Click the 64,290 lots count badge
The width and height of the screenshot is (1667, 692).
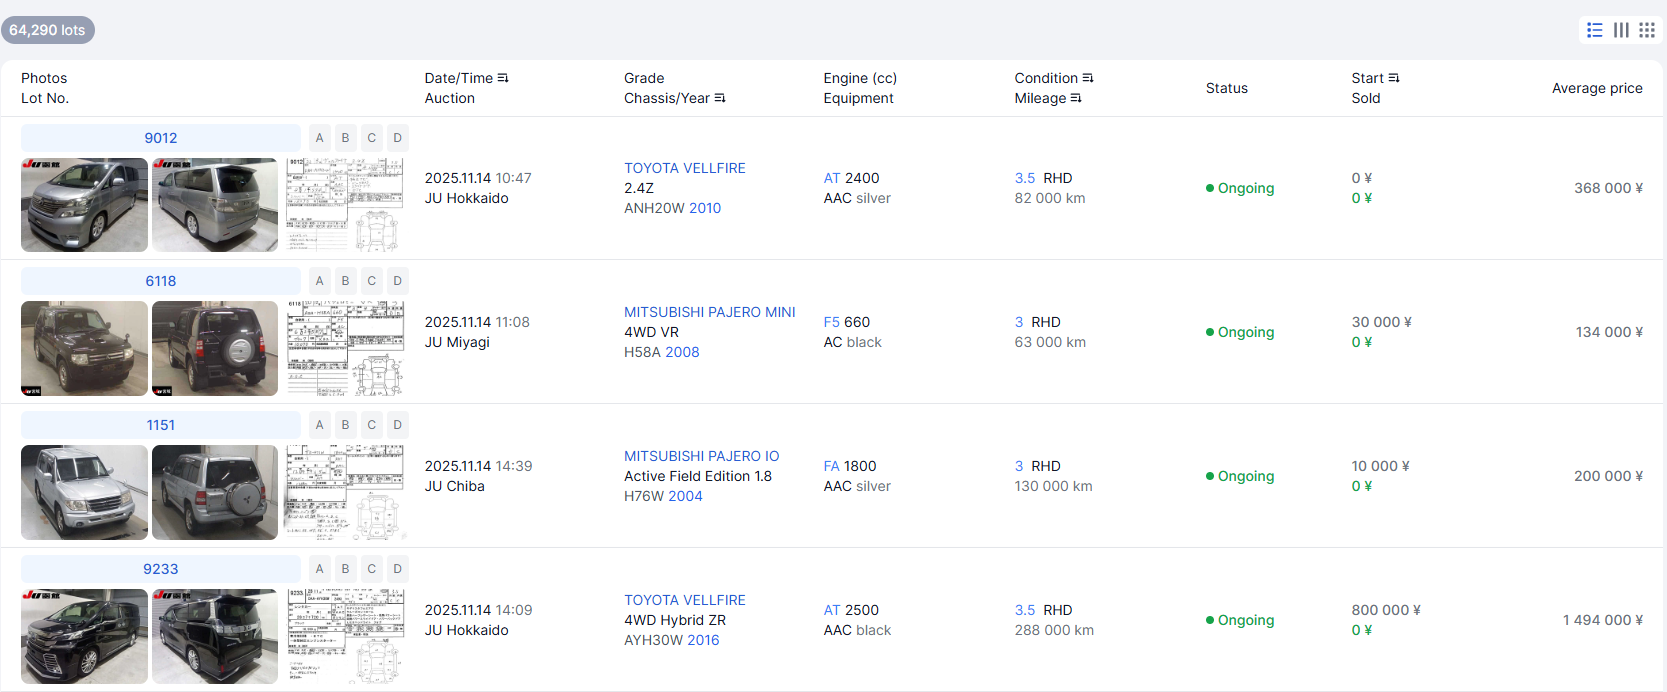pos(47,30)
